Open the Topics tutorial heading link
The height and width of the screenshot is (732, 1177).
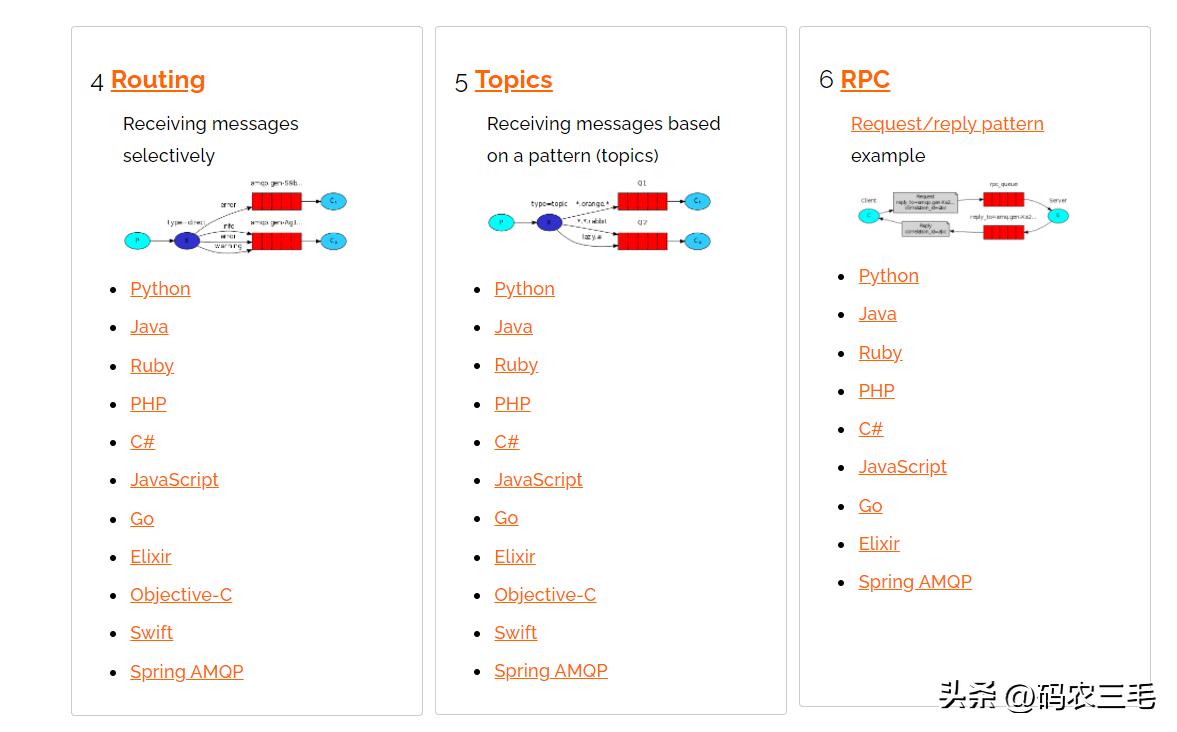coord(513,80)
